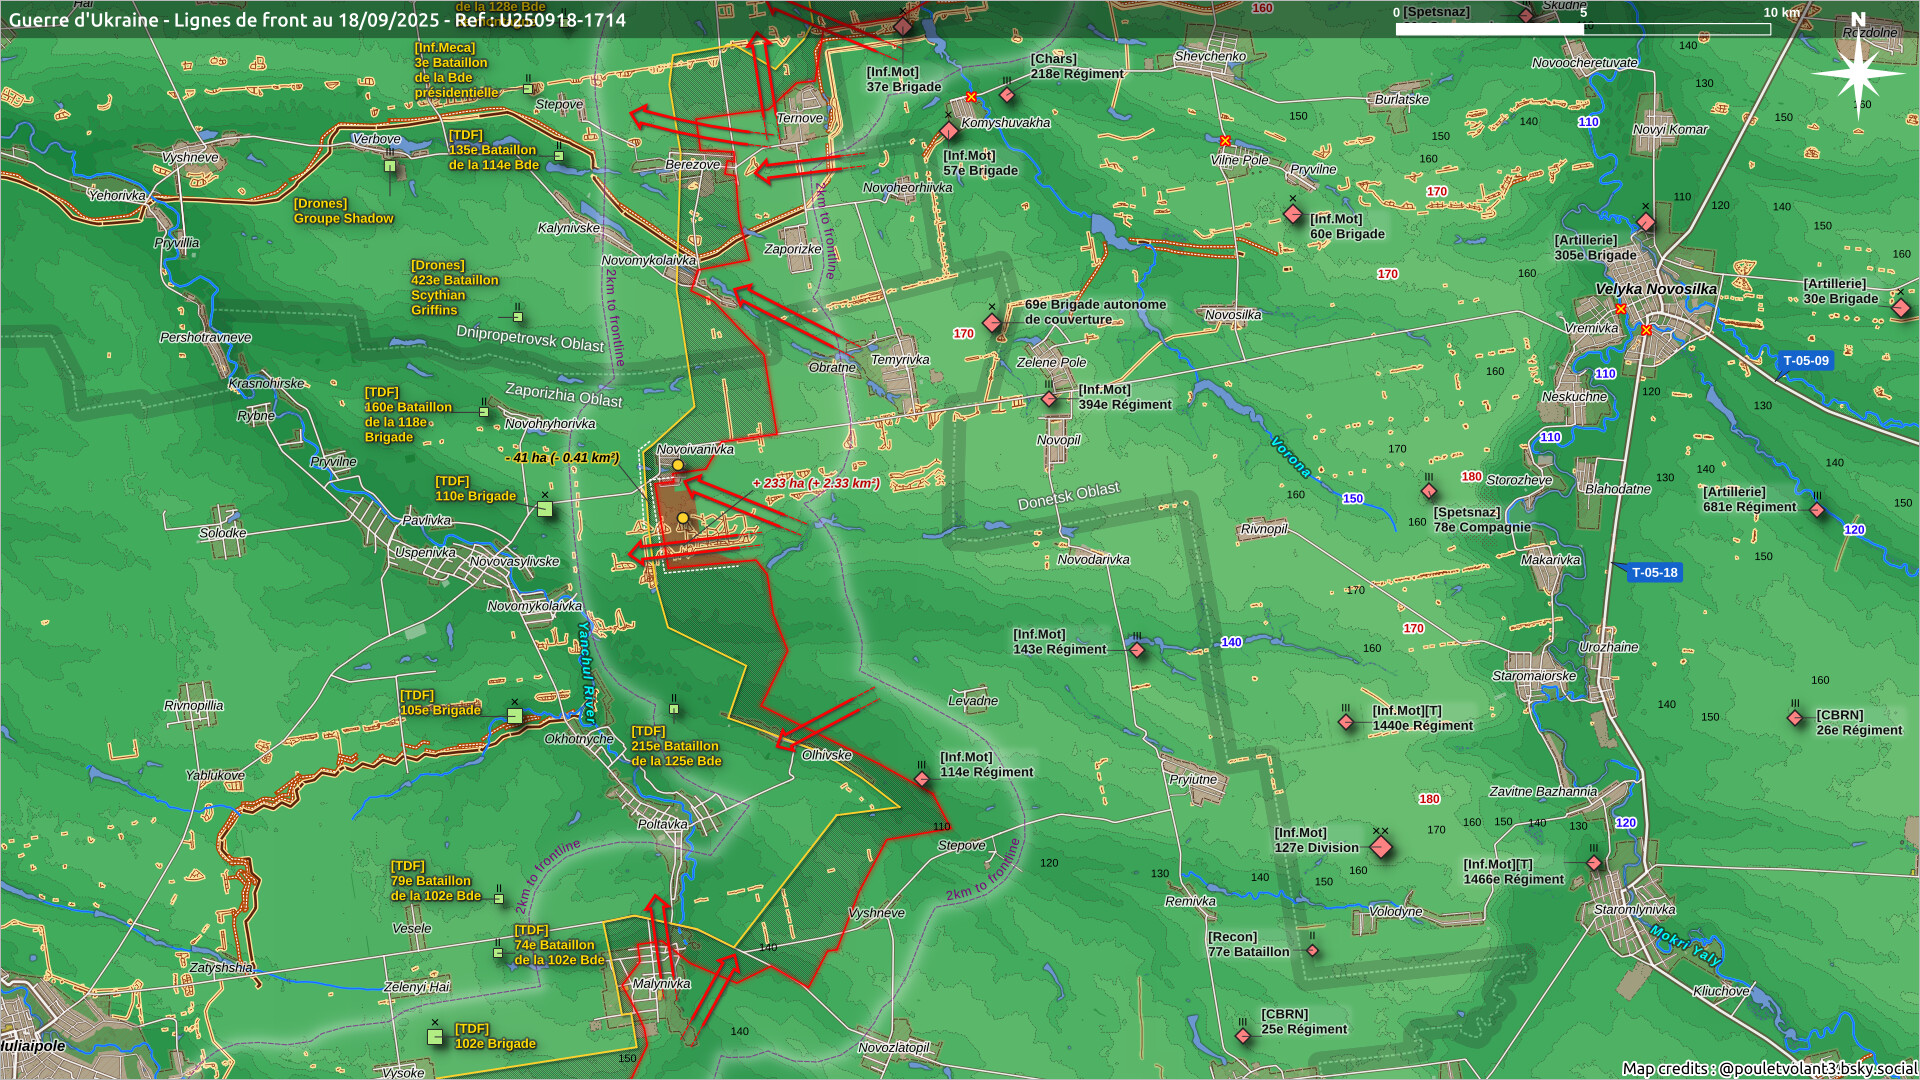Click the distance scale bar
This screenshot has width=1920, height=1080.
coord(1582,29)
